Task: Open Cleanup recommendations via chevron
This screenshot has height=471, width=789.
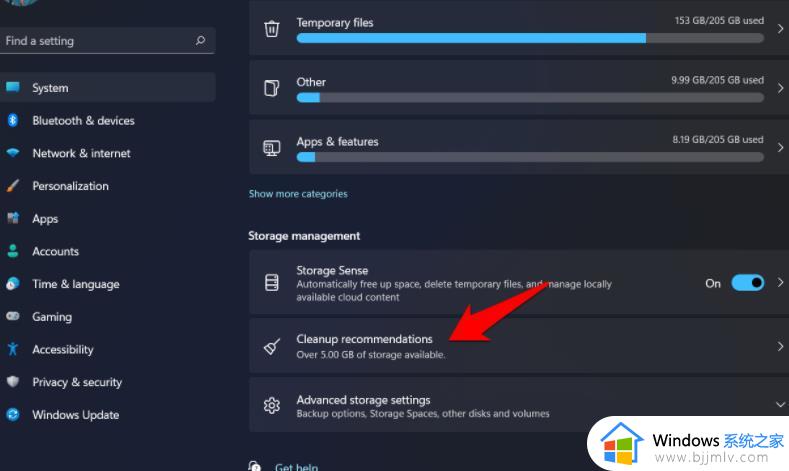Action: click(780, 346)
